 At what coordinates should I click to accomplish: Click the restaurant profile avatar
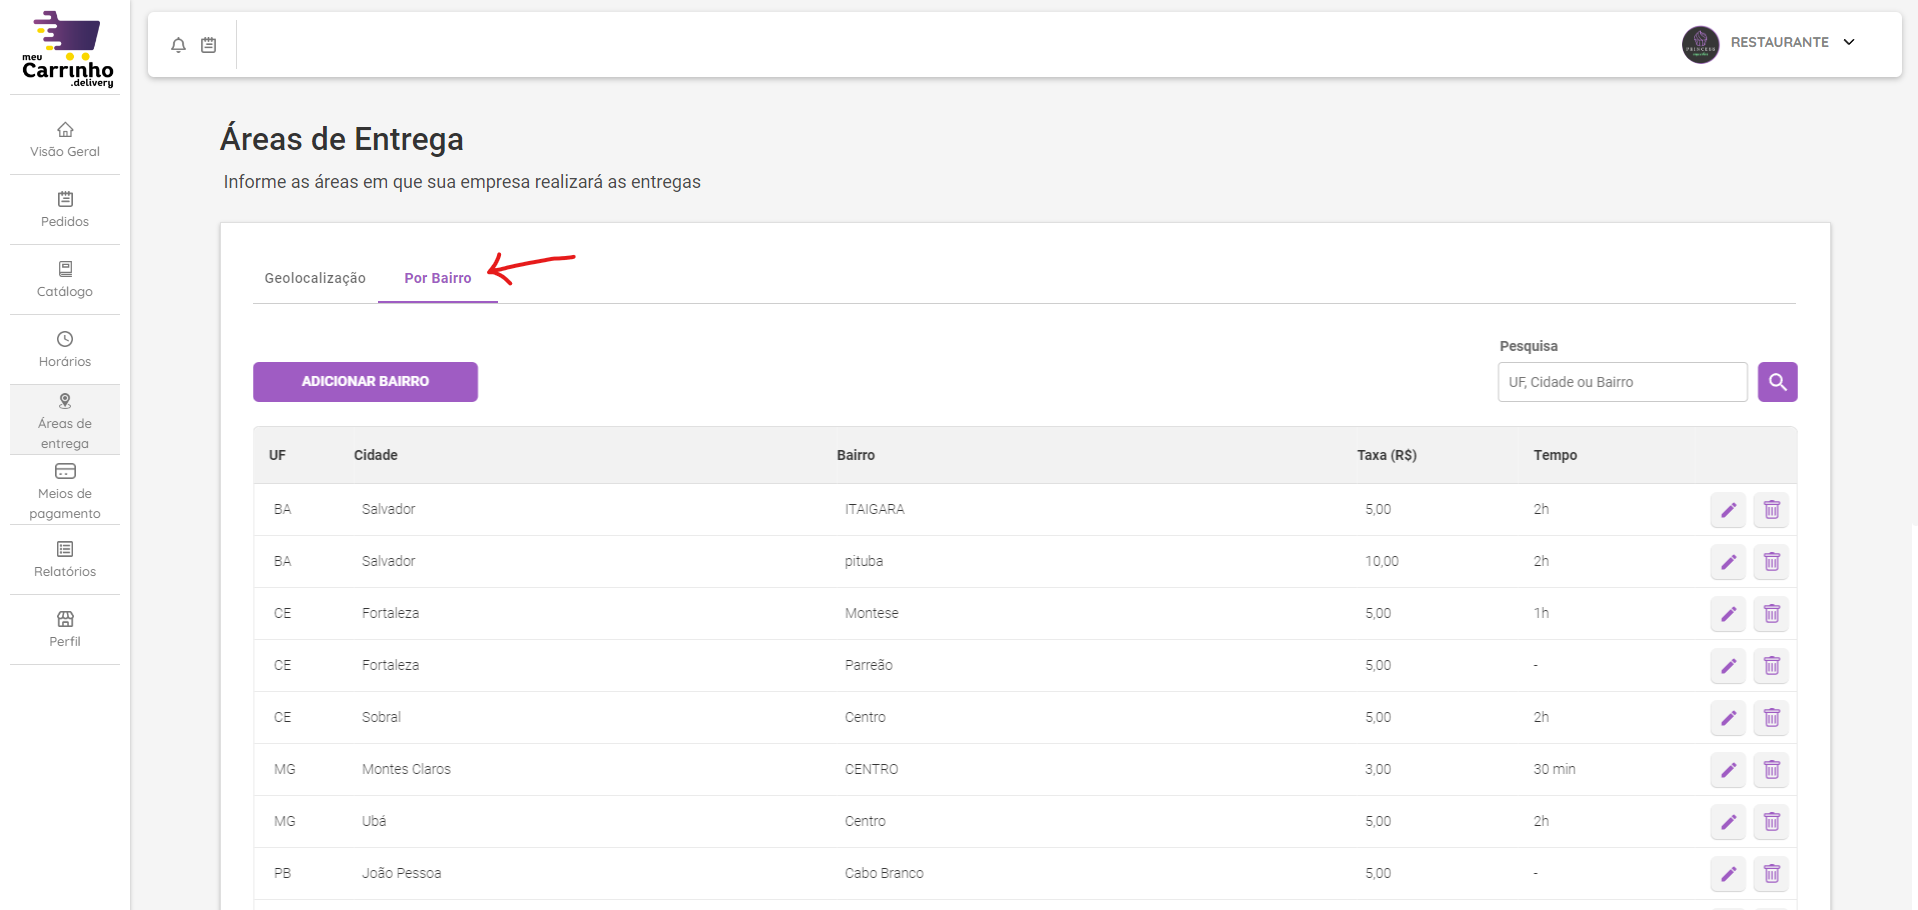click(x=1700, y=44)
